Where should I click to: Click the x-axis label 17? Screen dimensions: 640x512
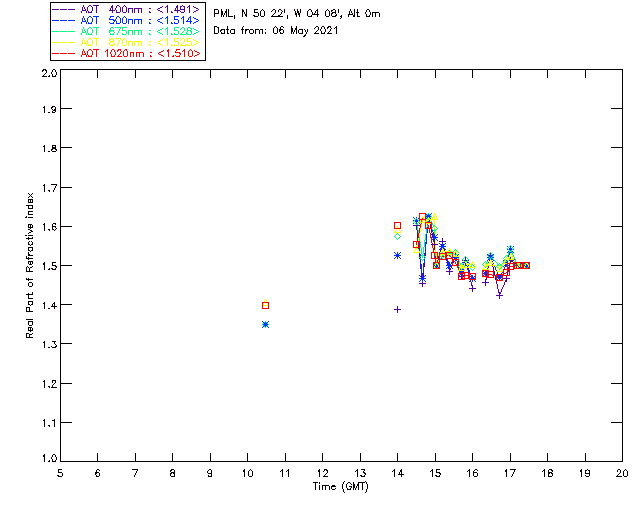(510, 473)
